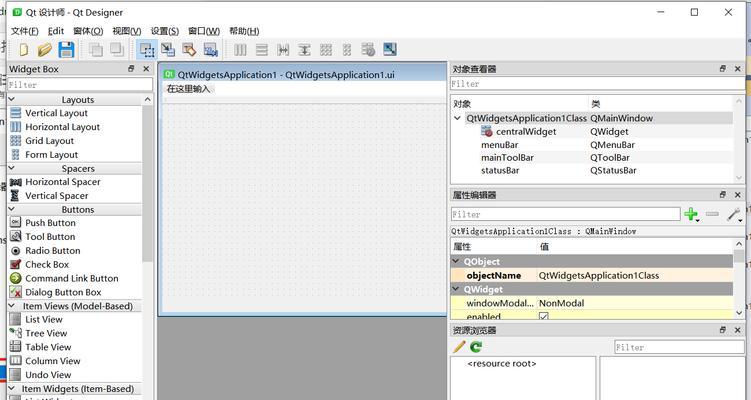Click the property editor vertical scrollbar

(x=739, y=280)
